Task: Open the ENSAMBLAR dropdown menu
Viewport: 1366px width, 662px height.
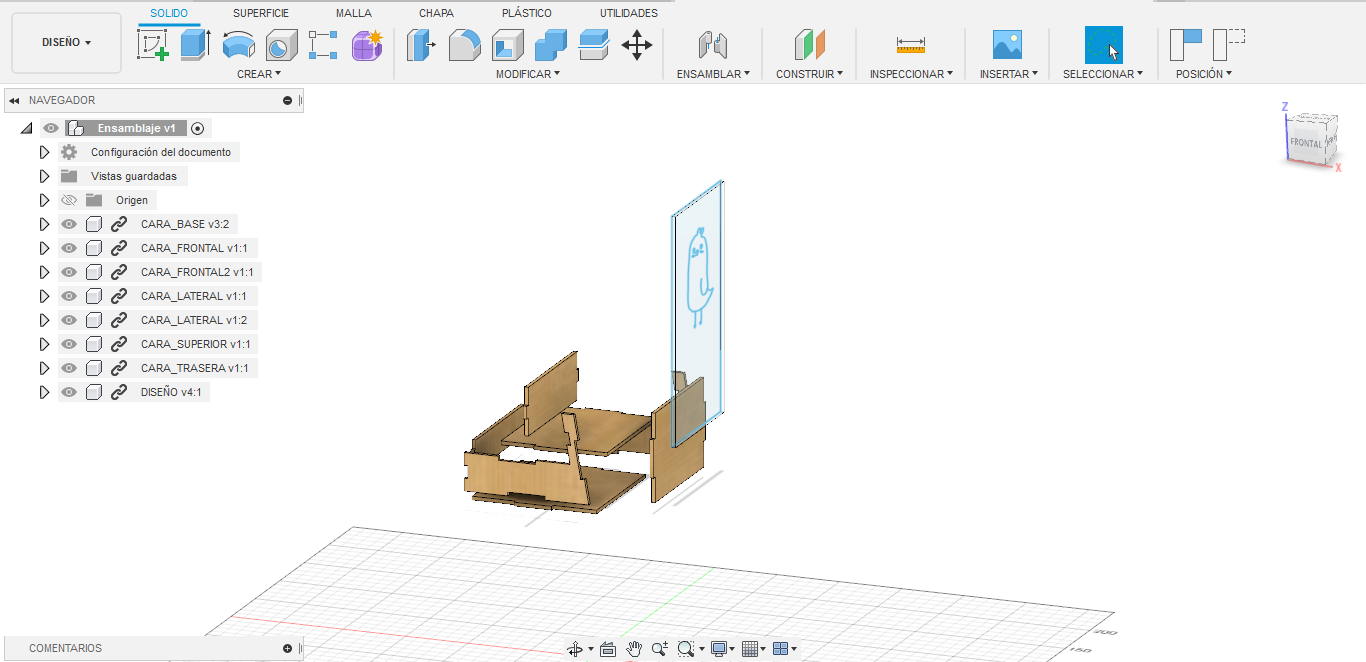Action: [713, 74]
